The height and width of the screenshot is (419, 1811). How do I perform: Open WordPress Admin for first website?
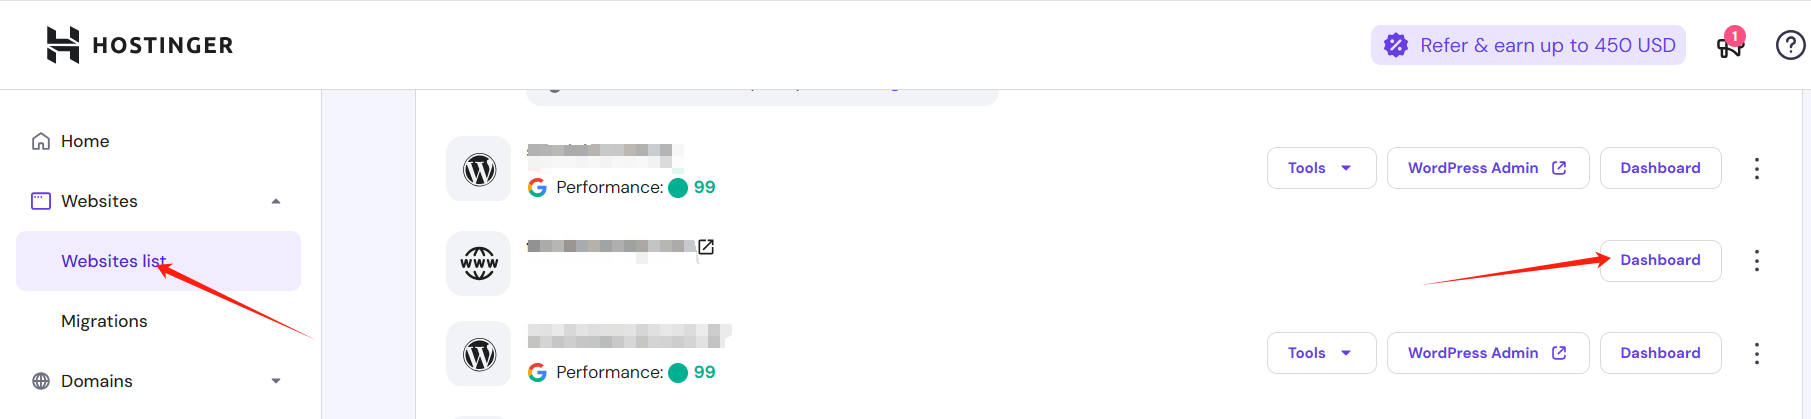click(x=1487, y=168)
